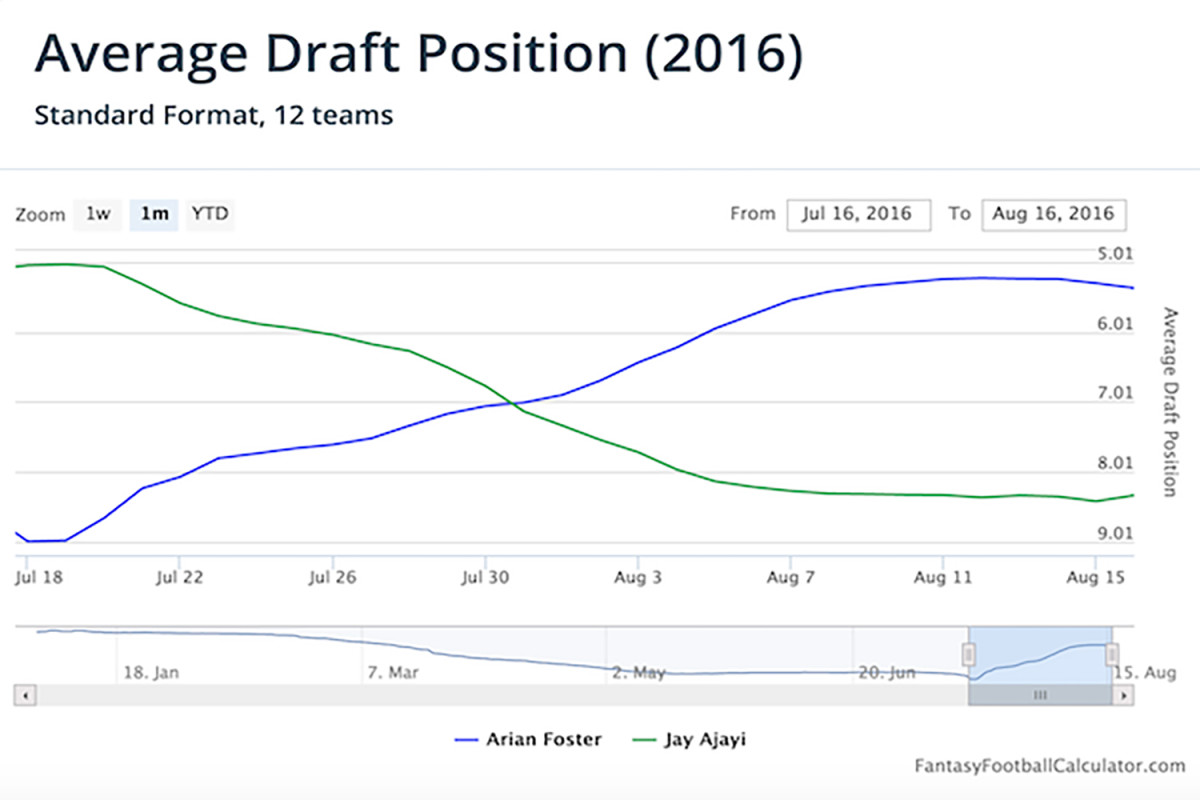Toggle visibility of the Arian Foster series

click(546, 739)
